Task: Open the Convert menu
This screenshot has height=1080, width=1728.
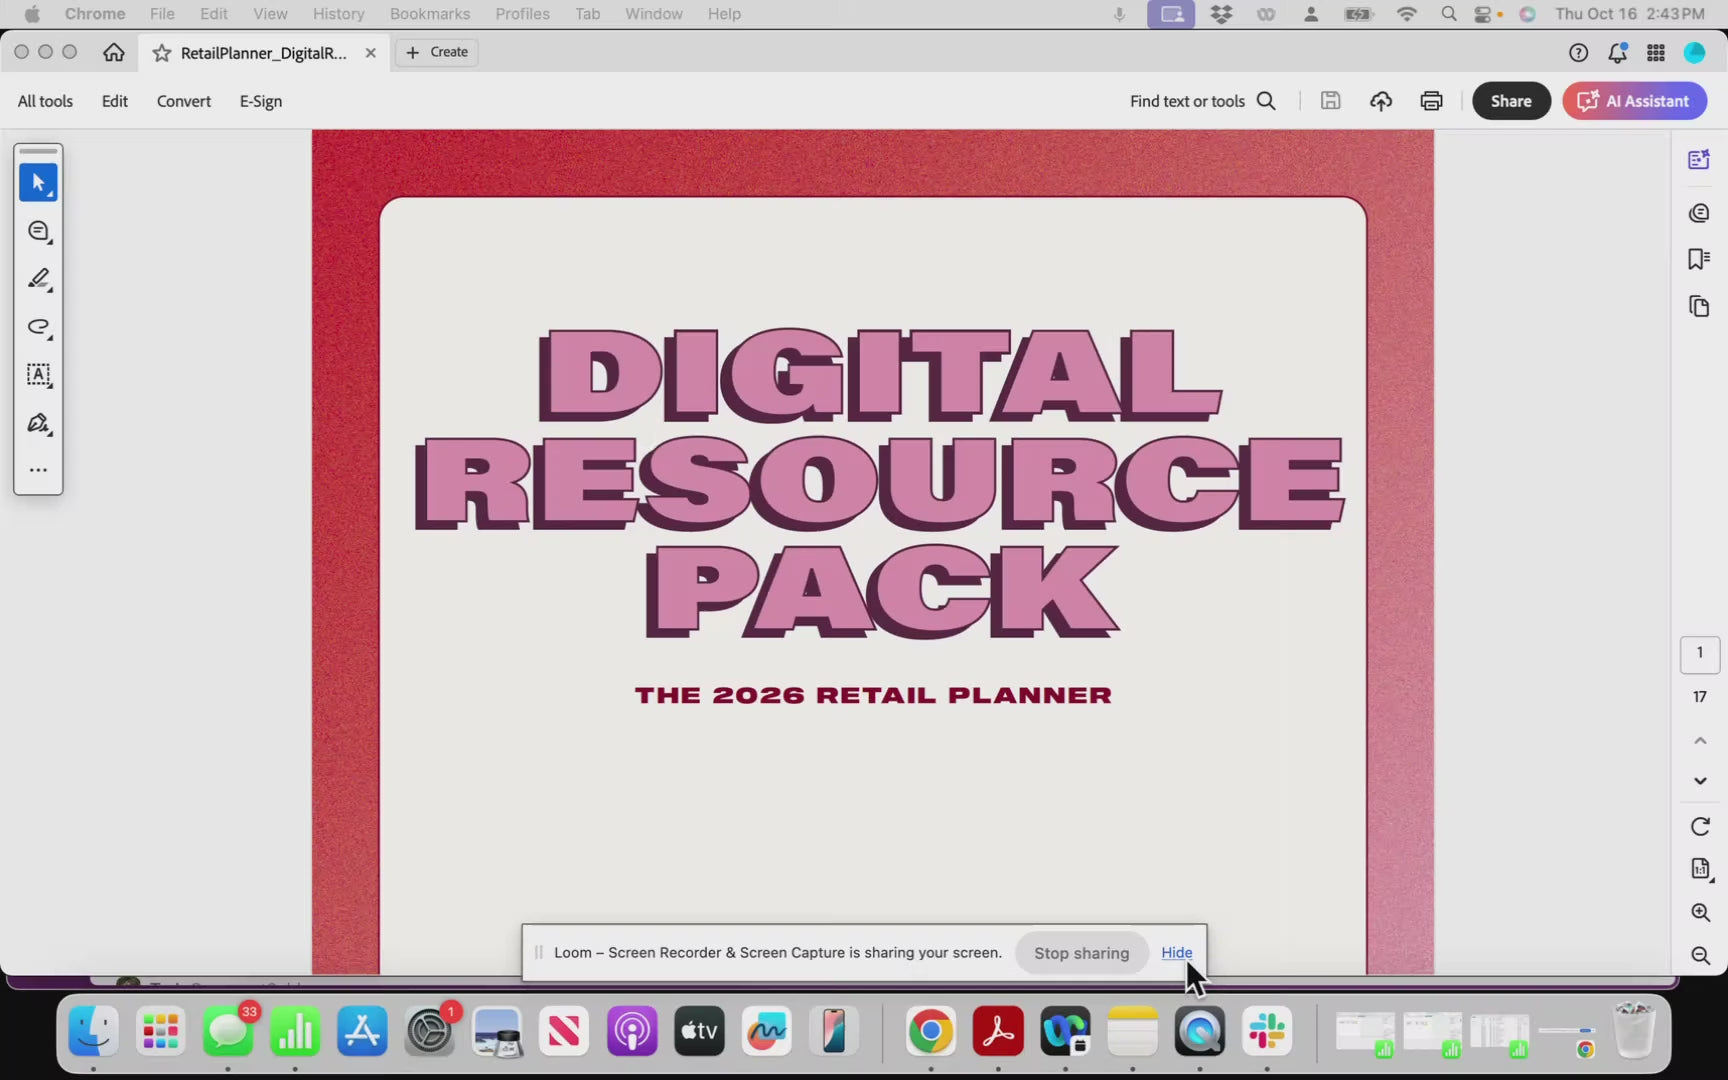Action: click(183, 101)
